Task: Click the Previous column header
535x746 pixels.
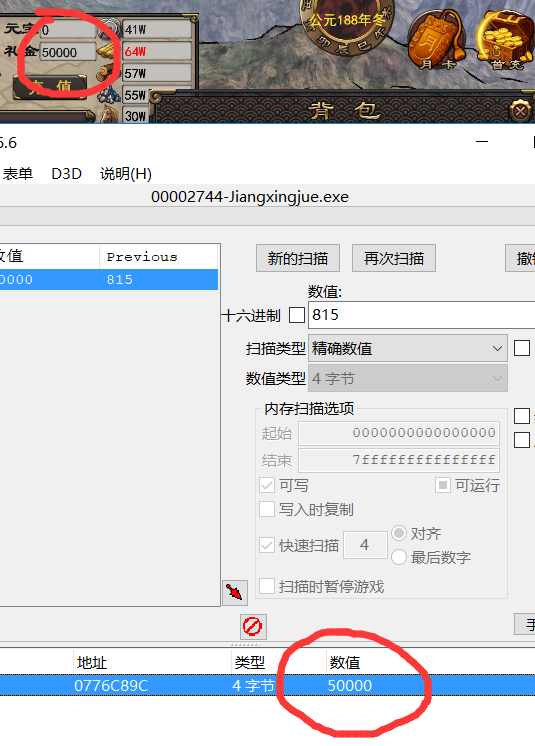Action: (158, 257)
